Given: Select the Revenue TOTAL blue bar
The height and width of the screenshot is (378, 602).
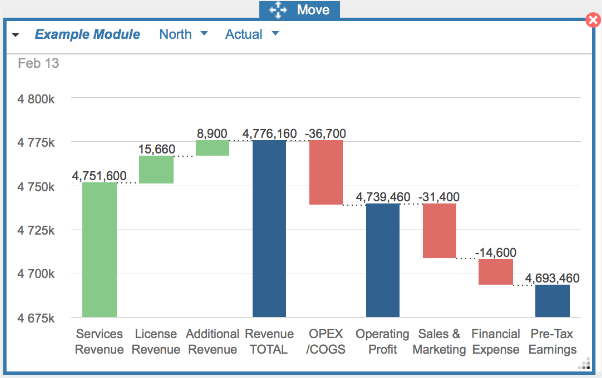Looking at the screenshot, I should pyautogui.click(x=269, y=229).
